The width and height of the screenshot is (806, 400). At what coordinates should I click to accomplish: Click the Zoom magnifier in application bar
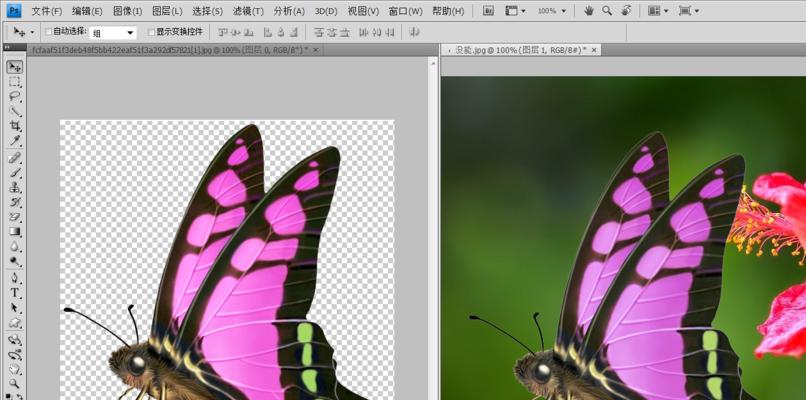click(x=607, y=11)
